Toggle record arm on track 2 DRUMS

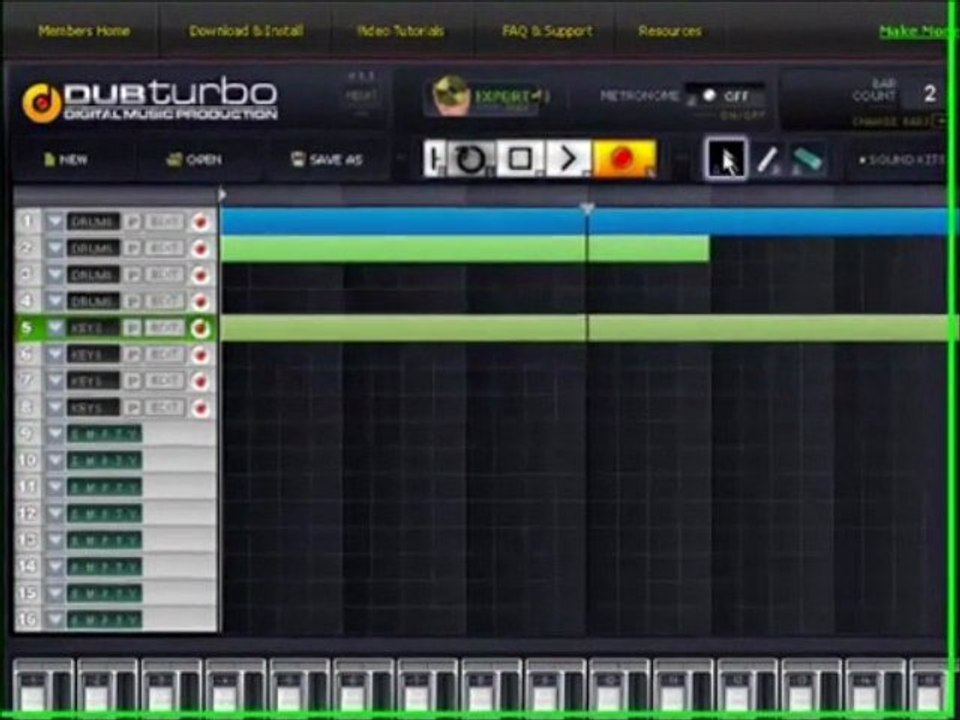(x=200, y=249)
